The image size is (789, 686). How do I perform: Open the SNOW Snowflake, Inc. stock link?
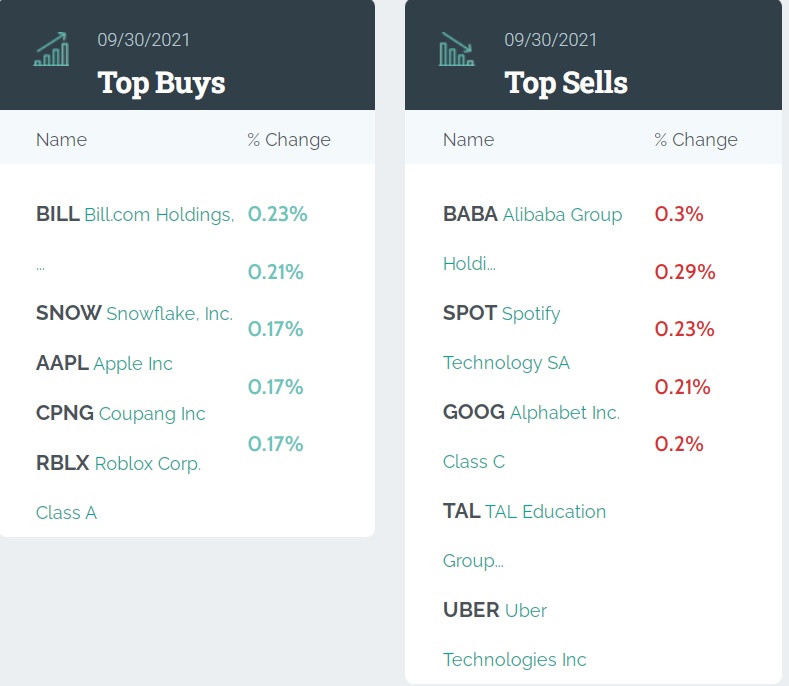[x=134, y=313]
